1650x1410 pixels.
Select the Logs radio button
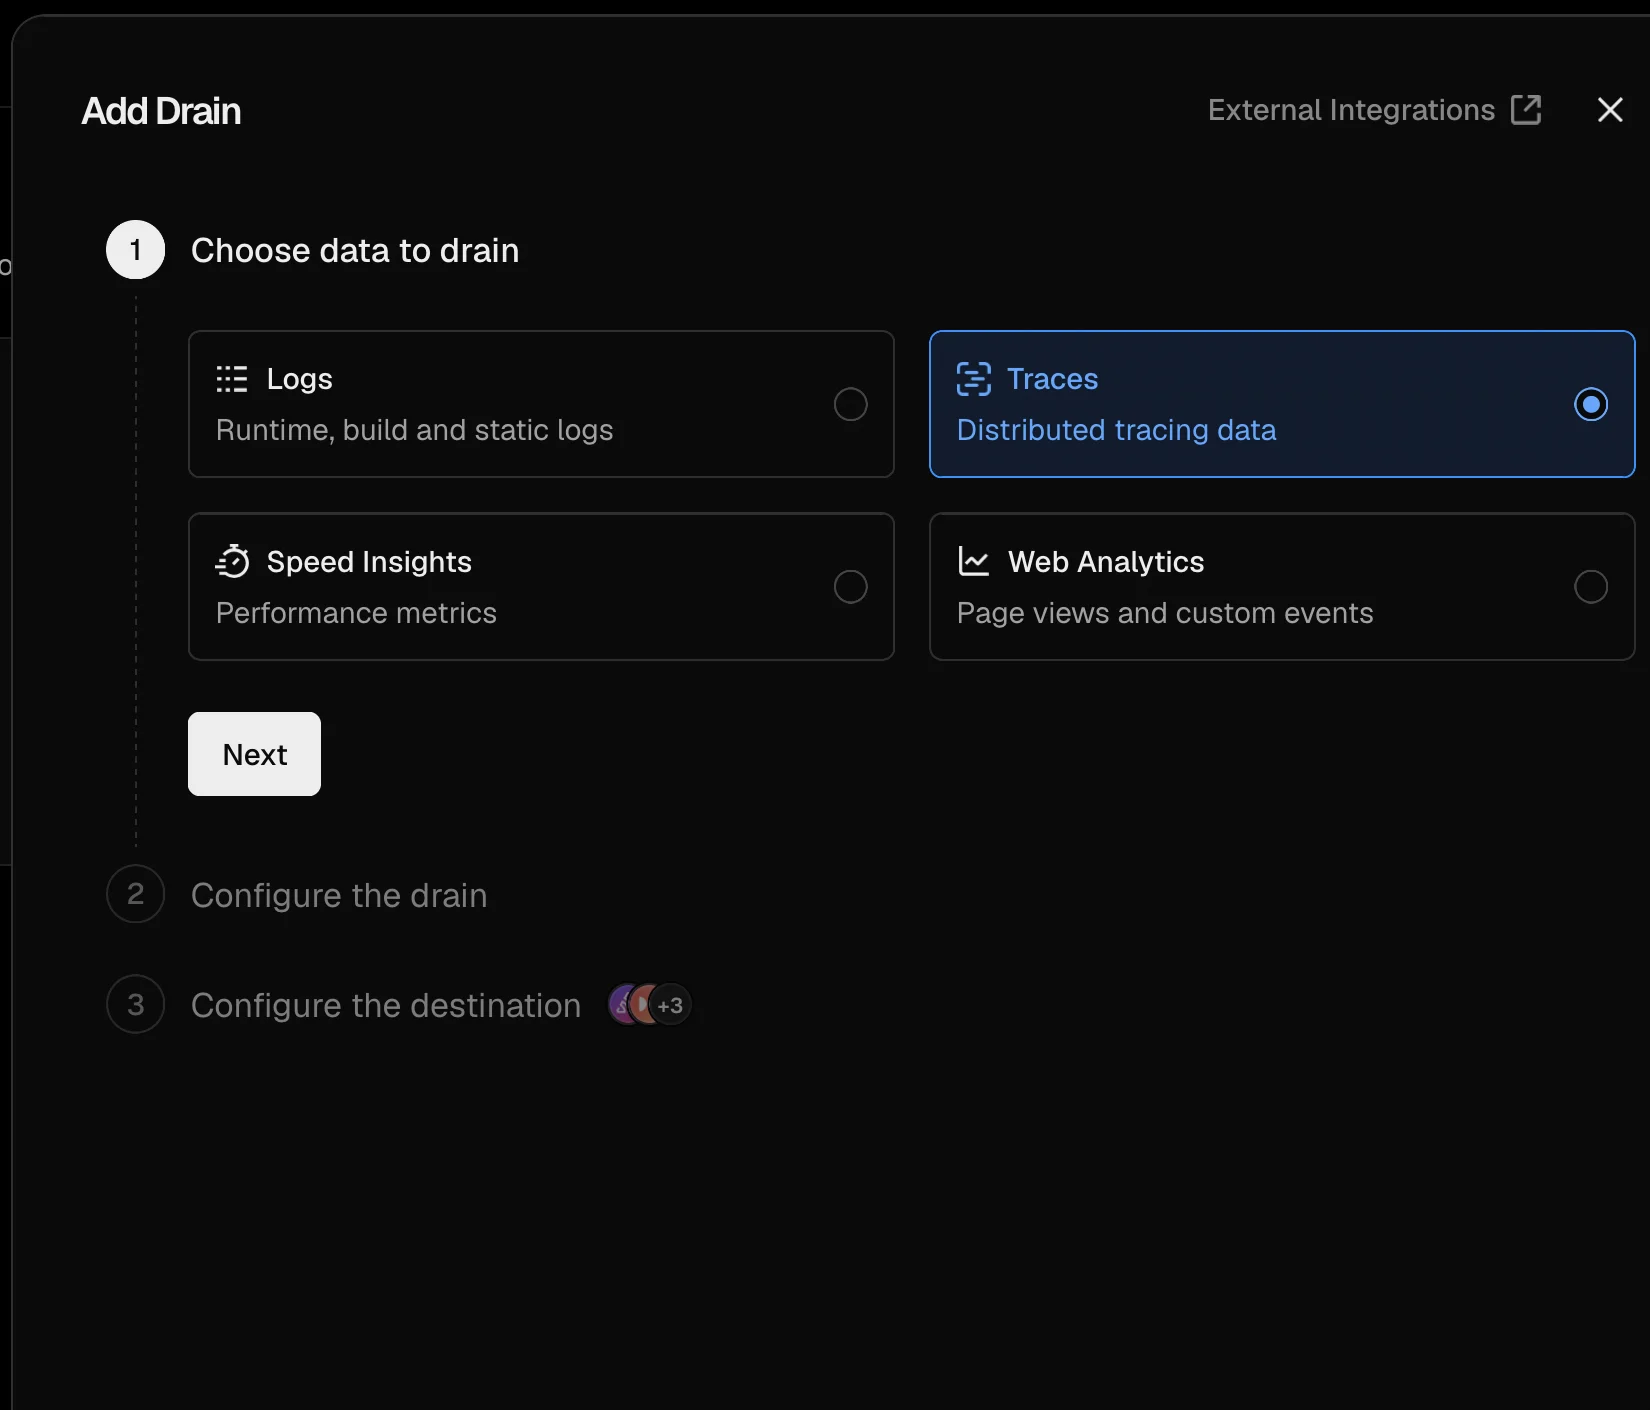(x=851, y=404)
